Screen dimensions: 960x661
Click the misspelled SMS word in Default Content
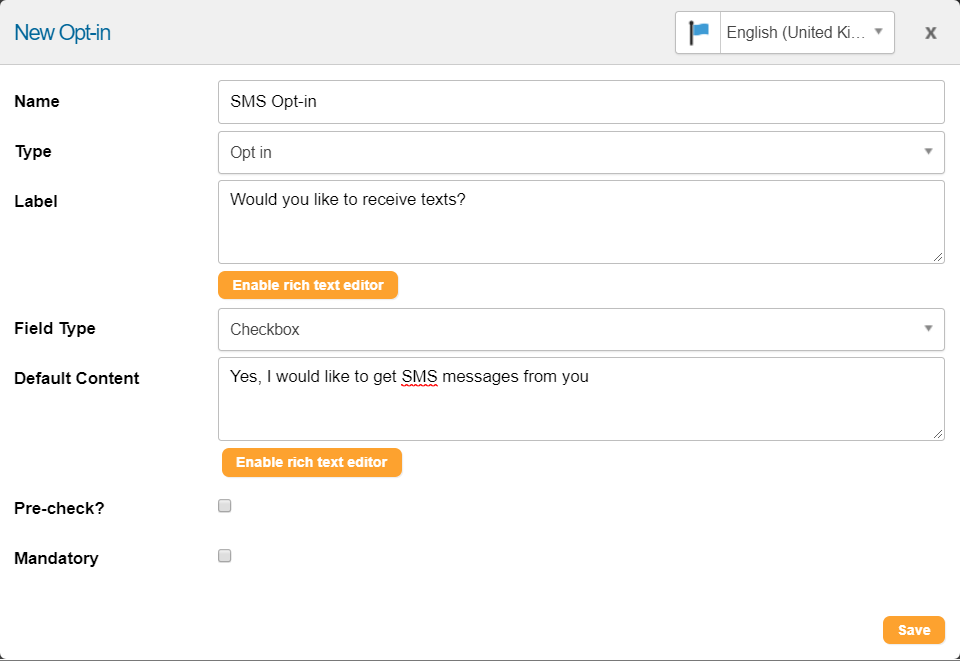(x=419, y=376)
